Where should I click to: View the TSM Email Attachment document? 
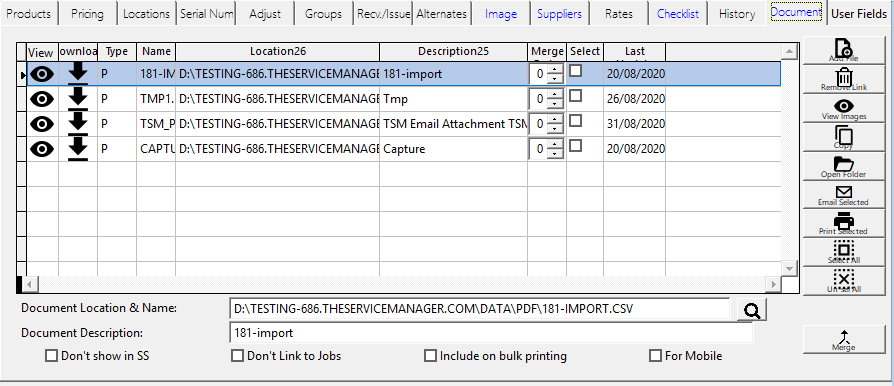coord(42,124)
